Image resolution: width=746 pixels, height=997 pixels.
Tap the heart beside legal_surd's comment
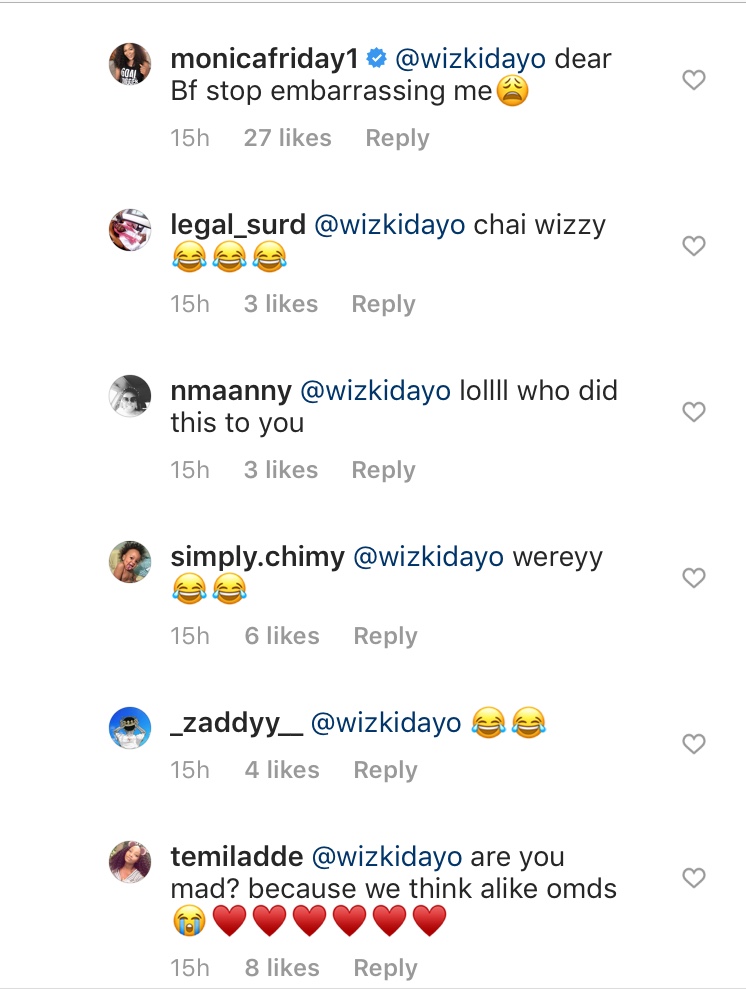click(694, 246)
